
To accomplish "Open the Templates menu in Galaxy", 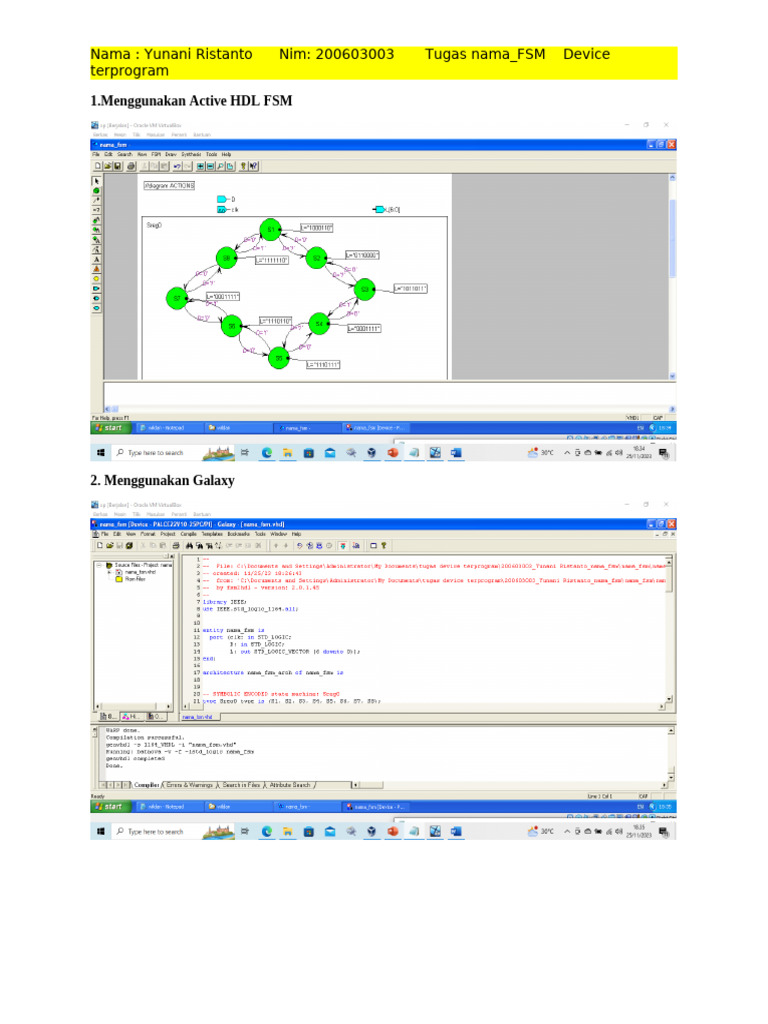I will [x=212, y=534].
